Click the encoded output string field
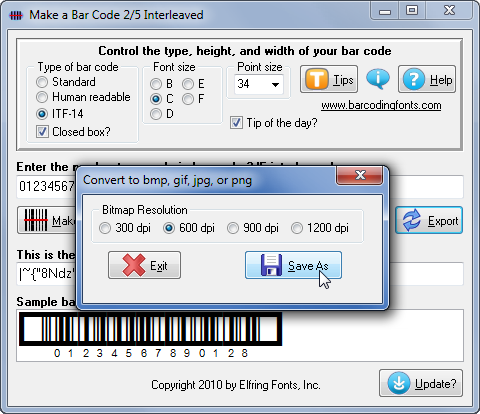 [x=47, y=274]
